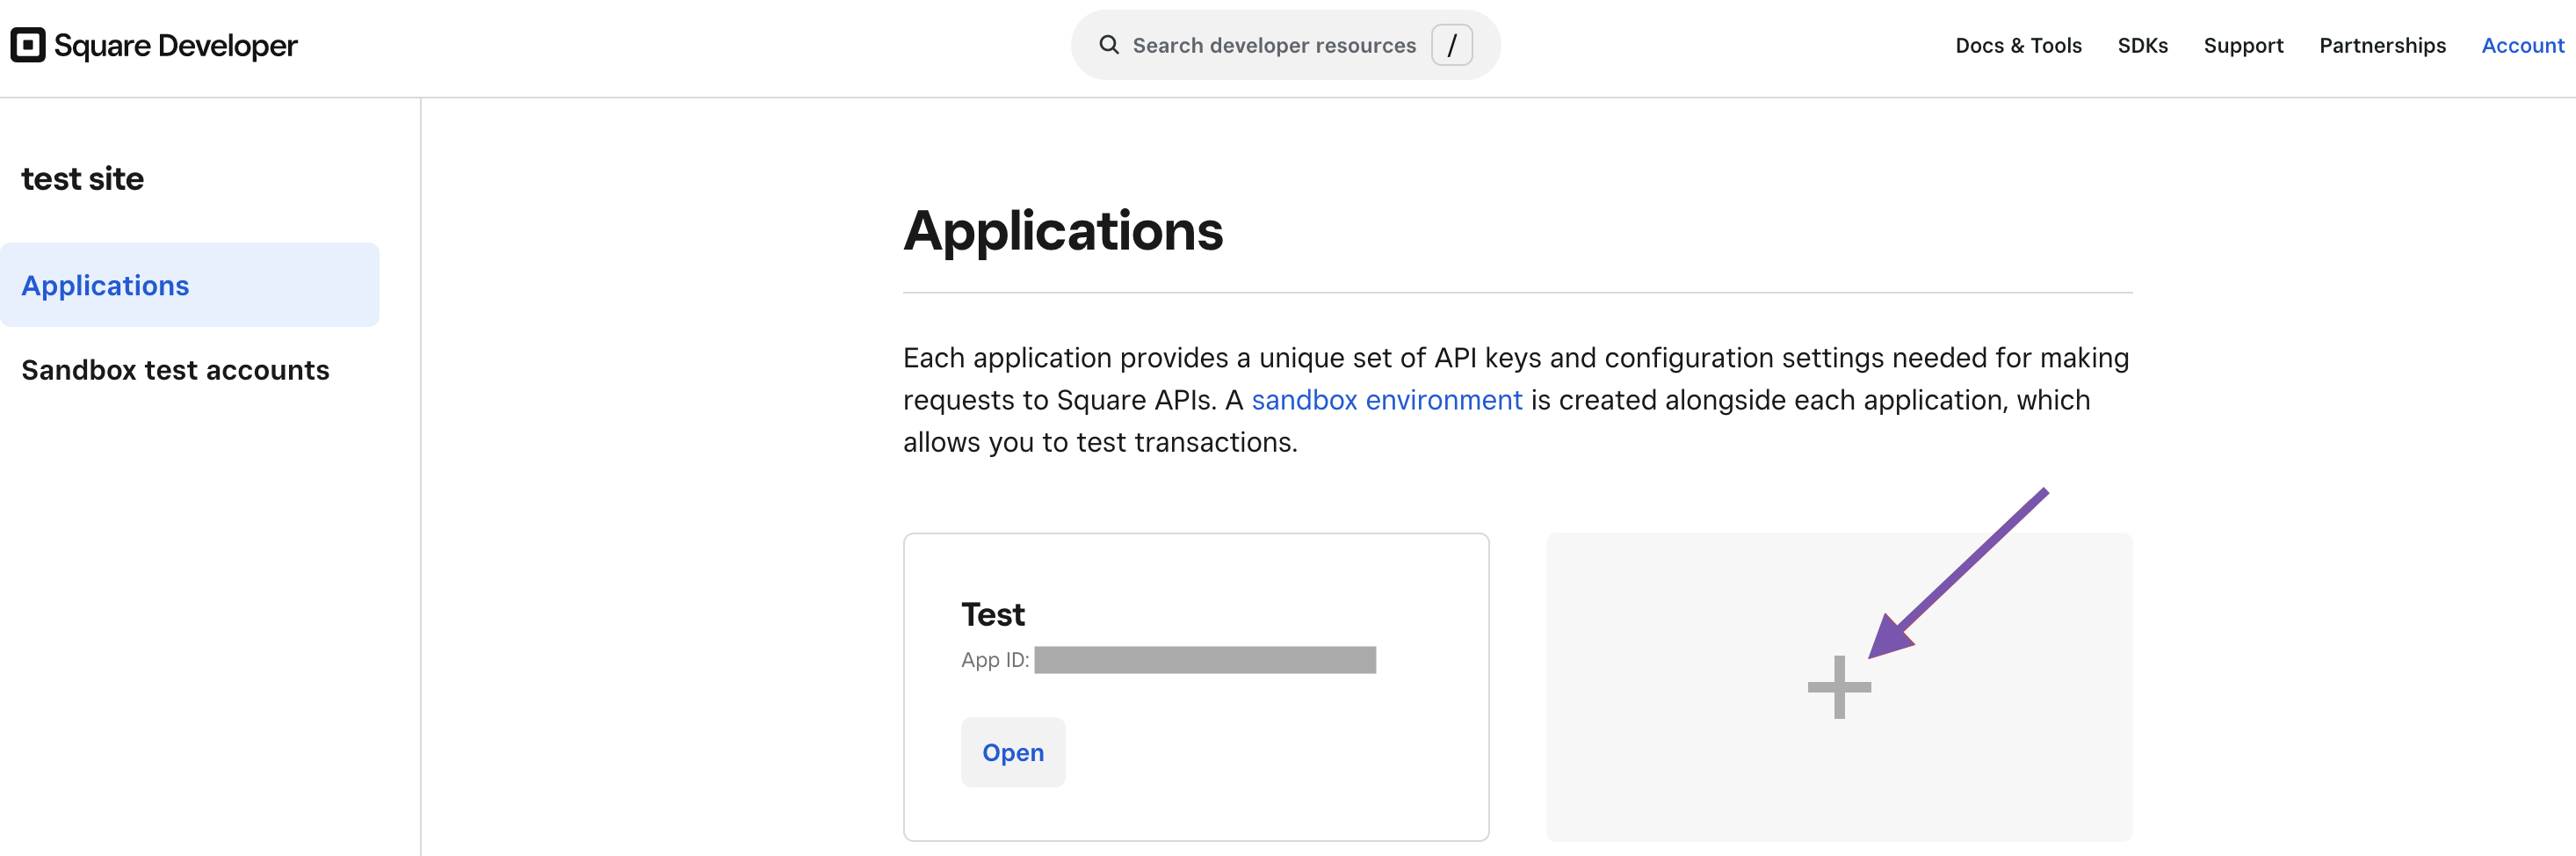
Task: Click the magnifying glass search icon
Action: 1108,44
